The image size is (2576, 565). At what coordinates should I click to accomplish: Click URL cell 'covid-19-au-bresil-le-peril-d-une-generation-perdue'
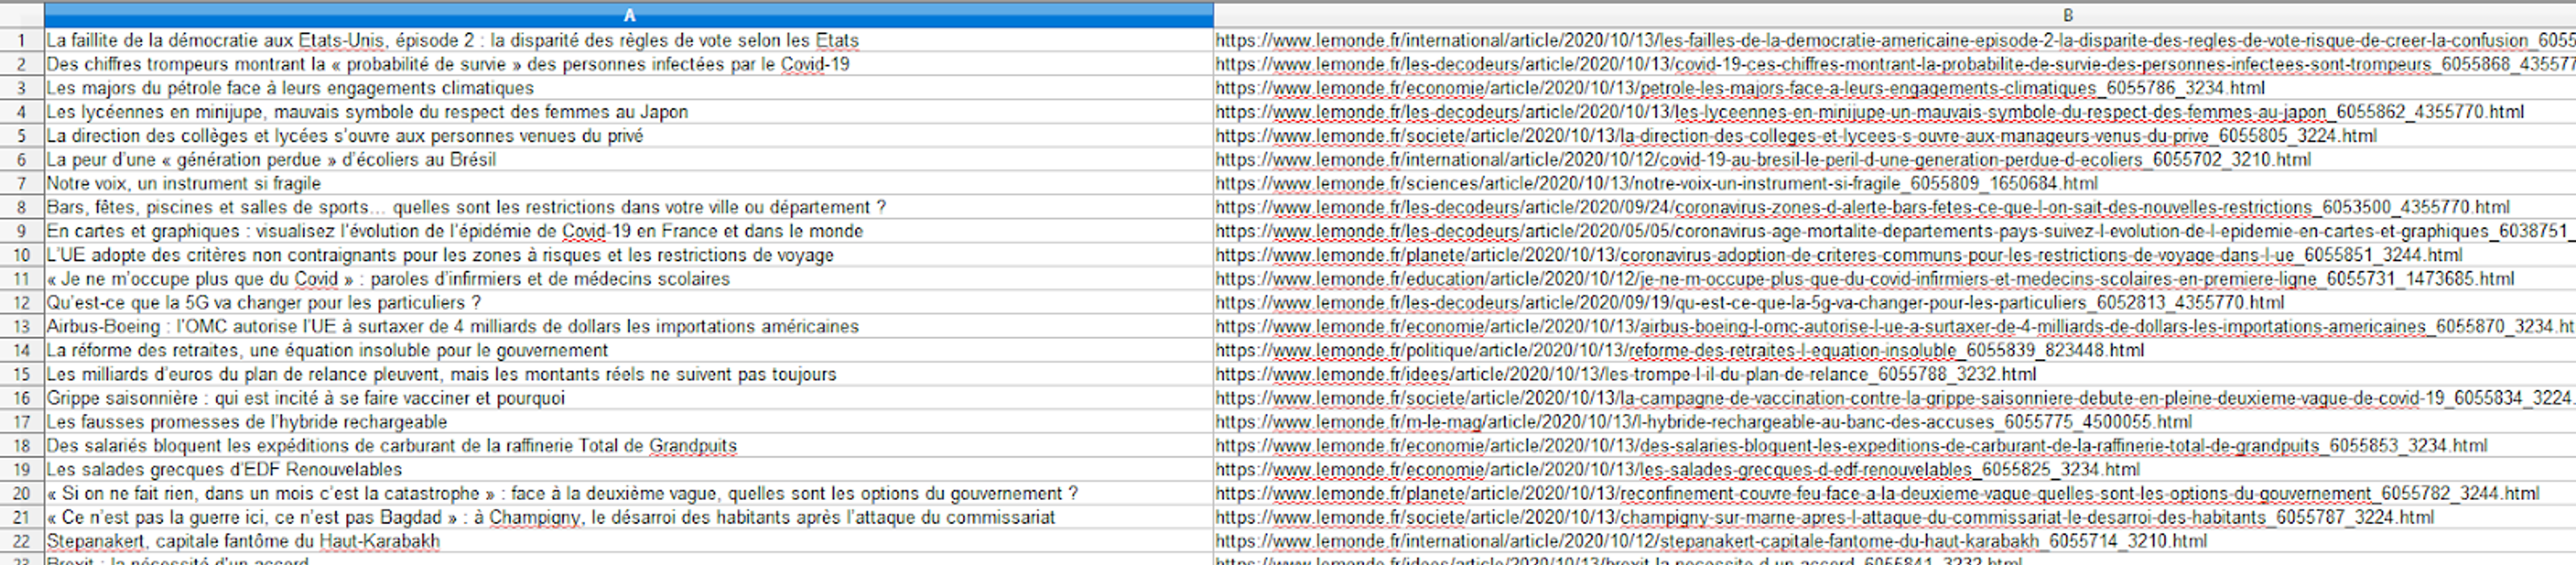(1895, 159)
